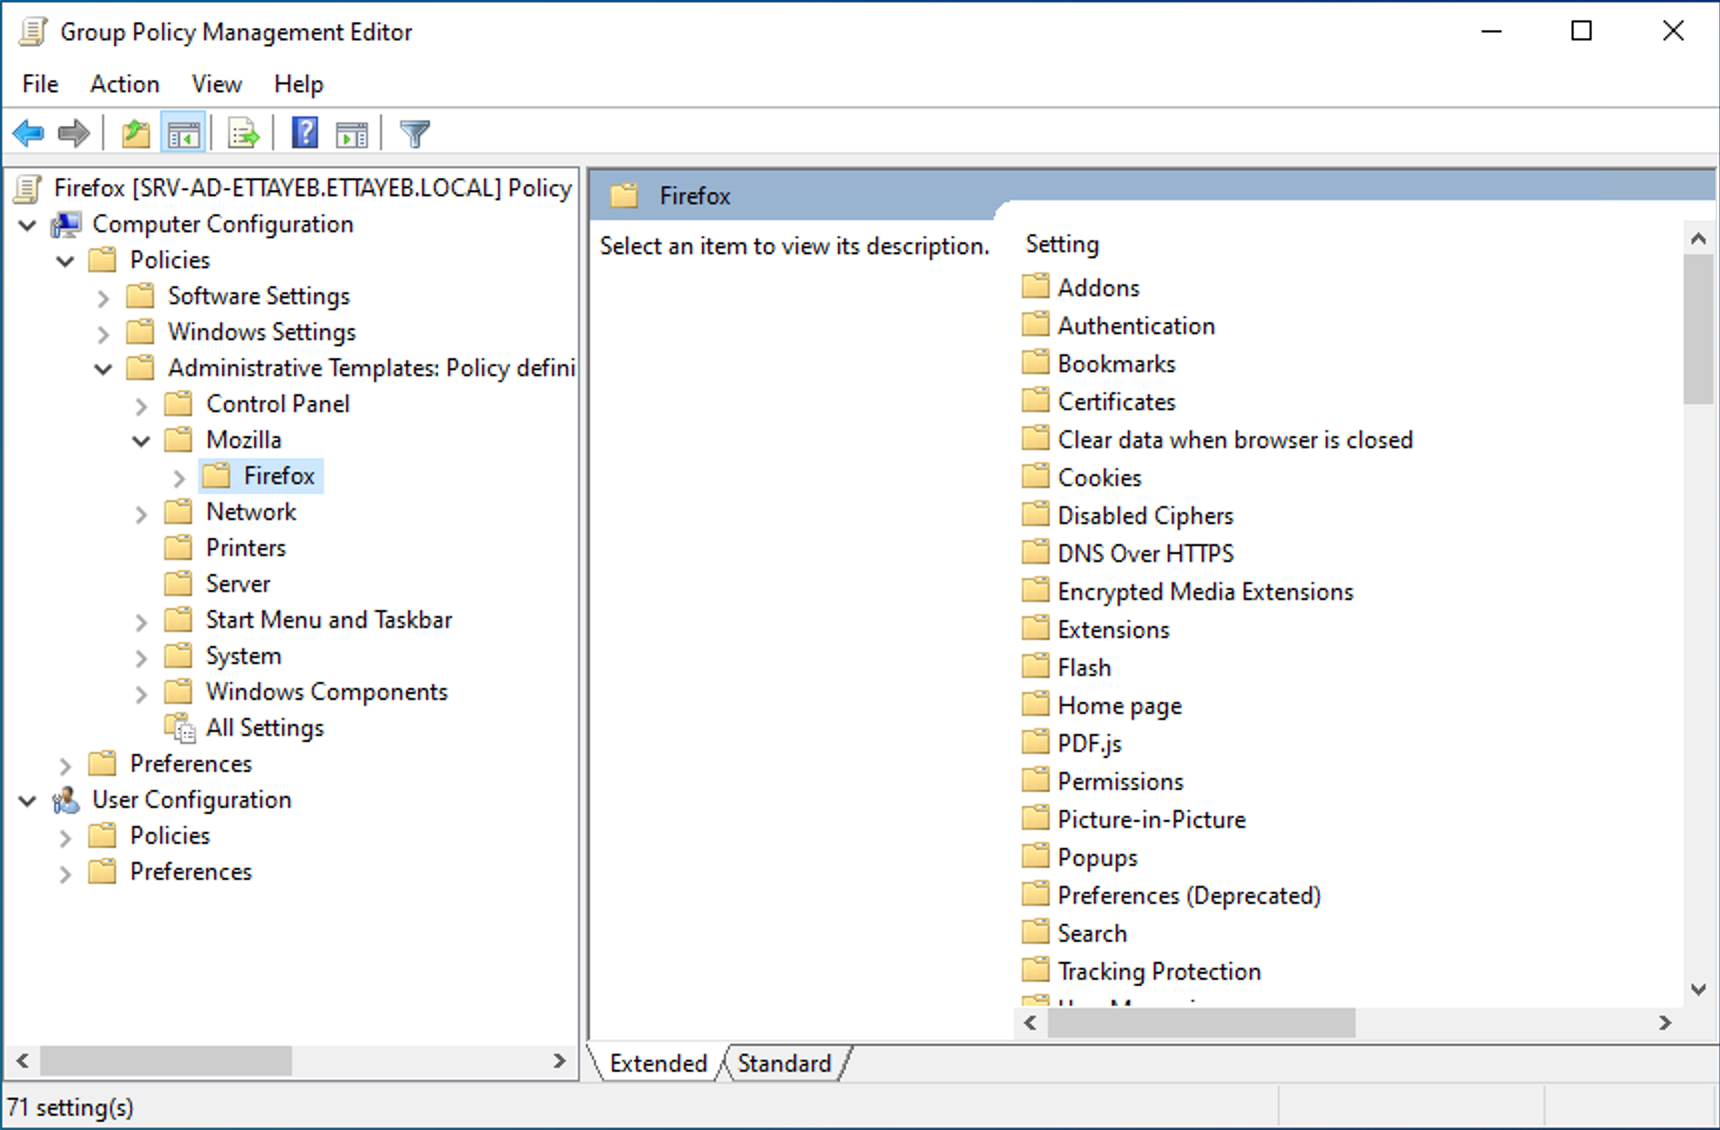Screen dimensions: 1720x1130
Task: Open Clear data when browser is closed
Action: [x=1236, y=440]
